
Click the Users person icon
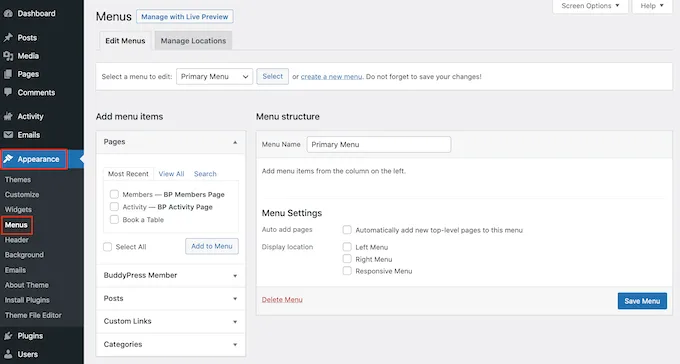tap(8, 354)
